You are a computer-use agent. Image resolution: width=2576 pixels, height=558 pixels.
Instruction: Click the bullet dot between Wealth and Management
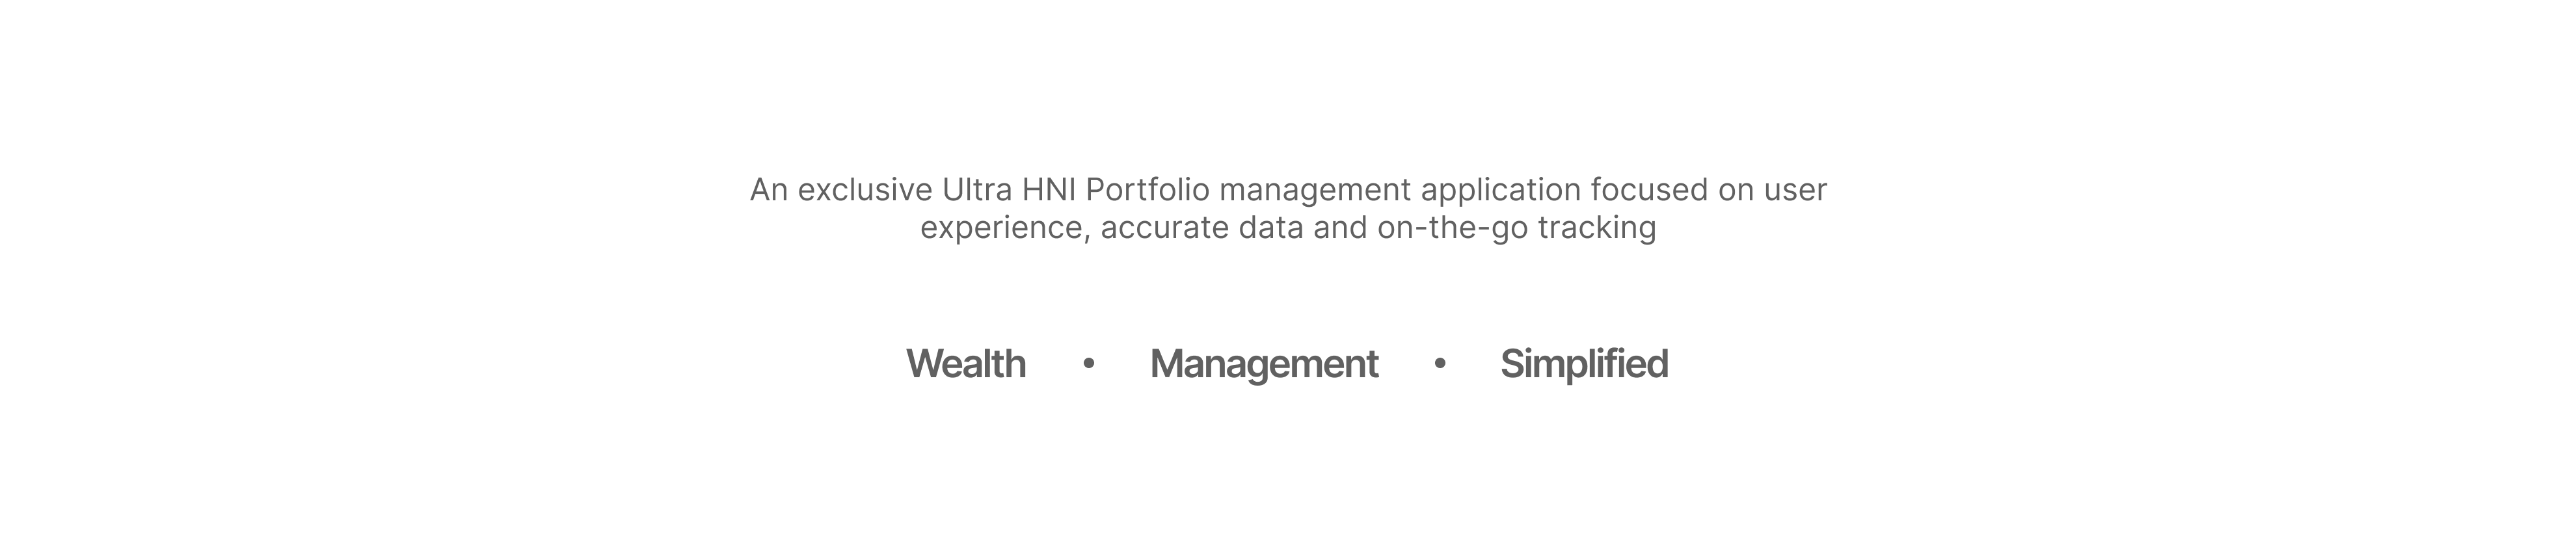1088,364
